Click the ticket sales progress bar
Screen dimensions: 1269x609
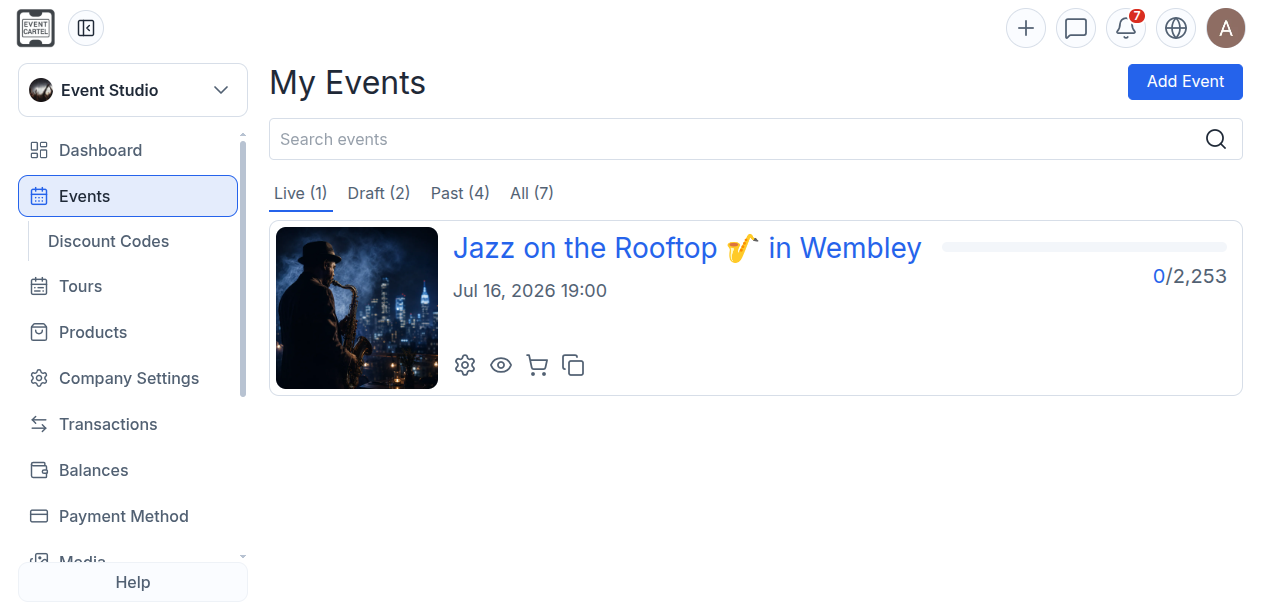pyautogui.click(x=1084, y=247)
